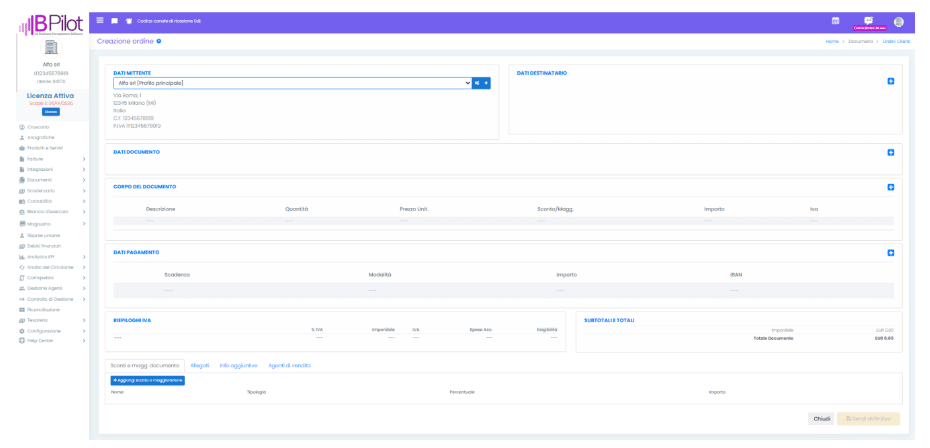Viewport: 930px width, 448px height.
Task: Click the help icon beside Creazione ordine
Action: tap(159, 41)
